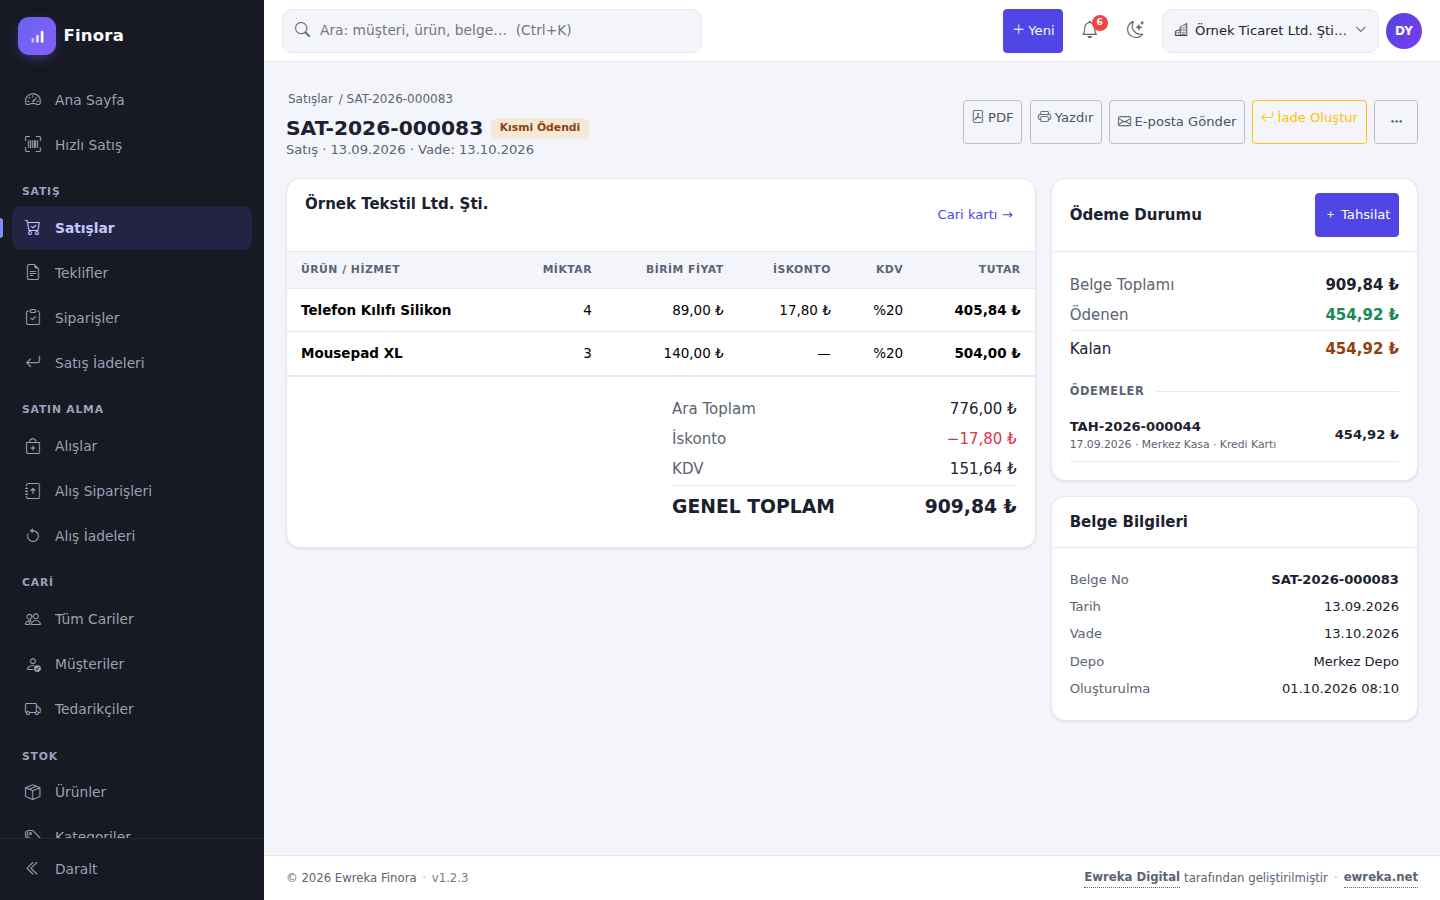Image resolution: width=1440 pixels, height=900 pixels.
Task: Navigate to Siparişler
Action: 132,318
